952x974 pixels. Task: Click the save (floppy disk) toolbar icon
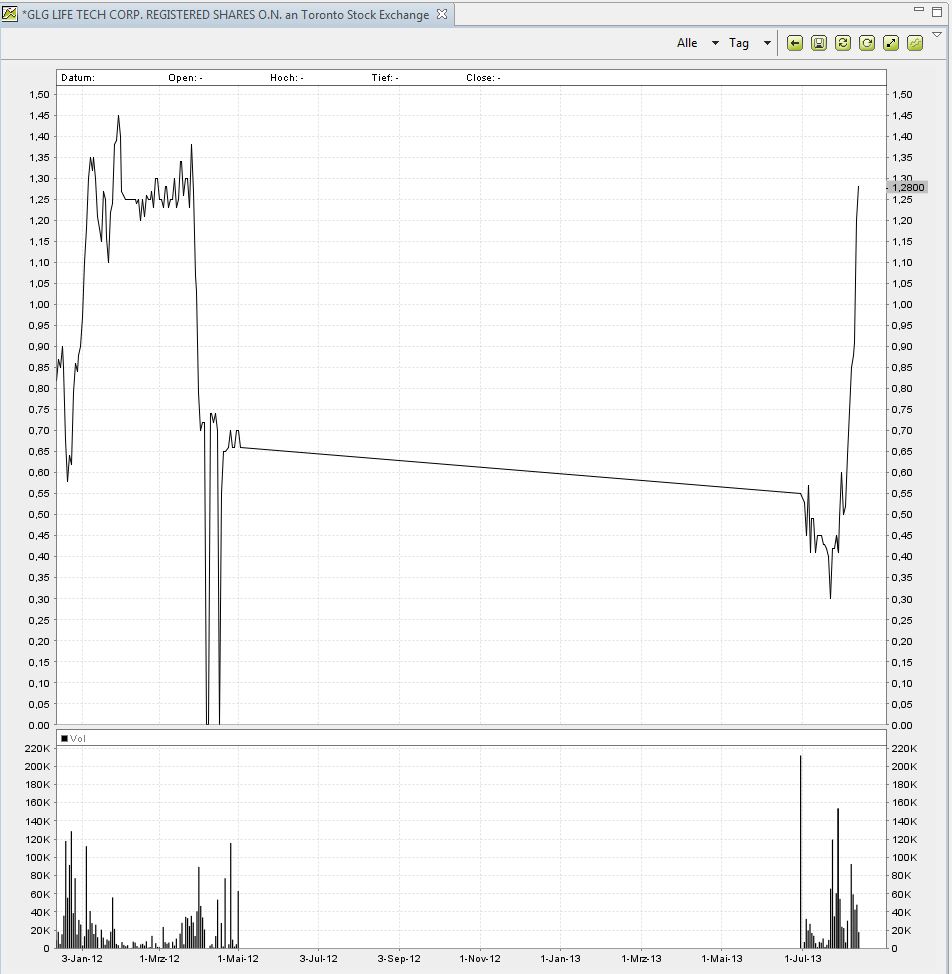819,43
